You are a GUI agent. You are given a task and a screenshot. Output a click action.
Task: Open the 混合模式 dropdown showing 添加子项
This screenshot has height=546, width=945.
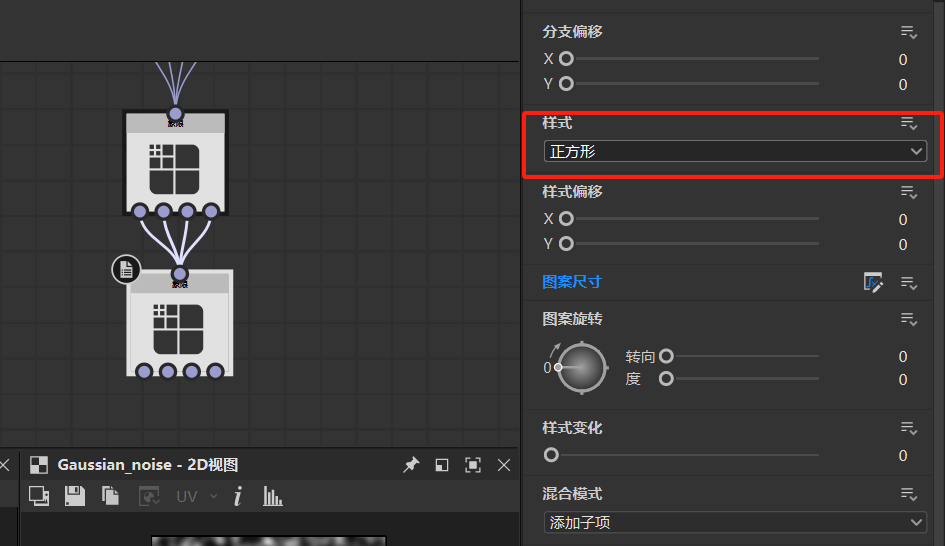735,522
